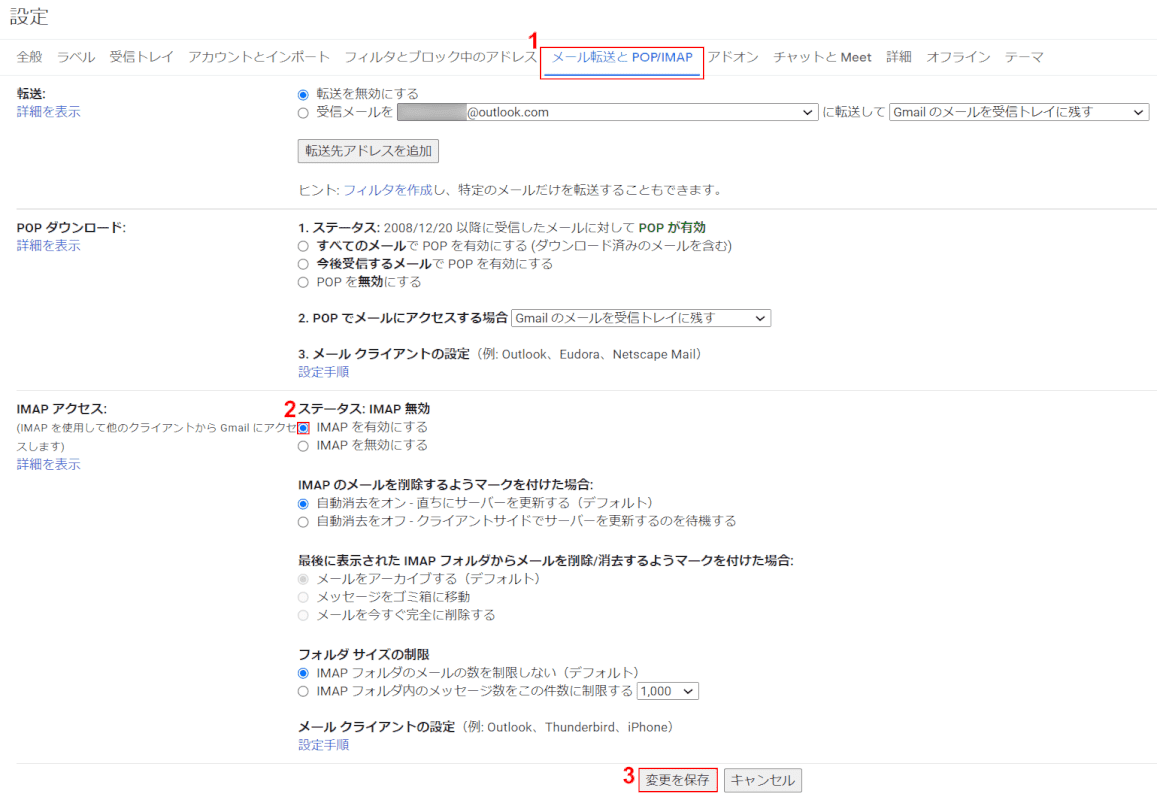The image size is (1157, 800).
Task: Click 変更を保存 button
Action: point(677,780)
